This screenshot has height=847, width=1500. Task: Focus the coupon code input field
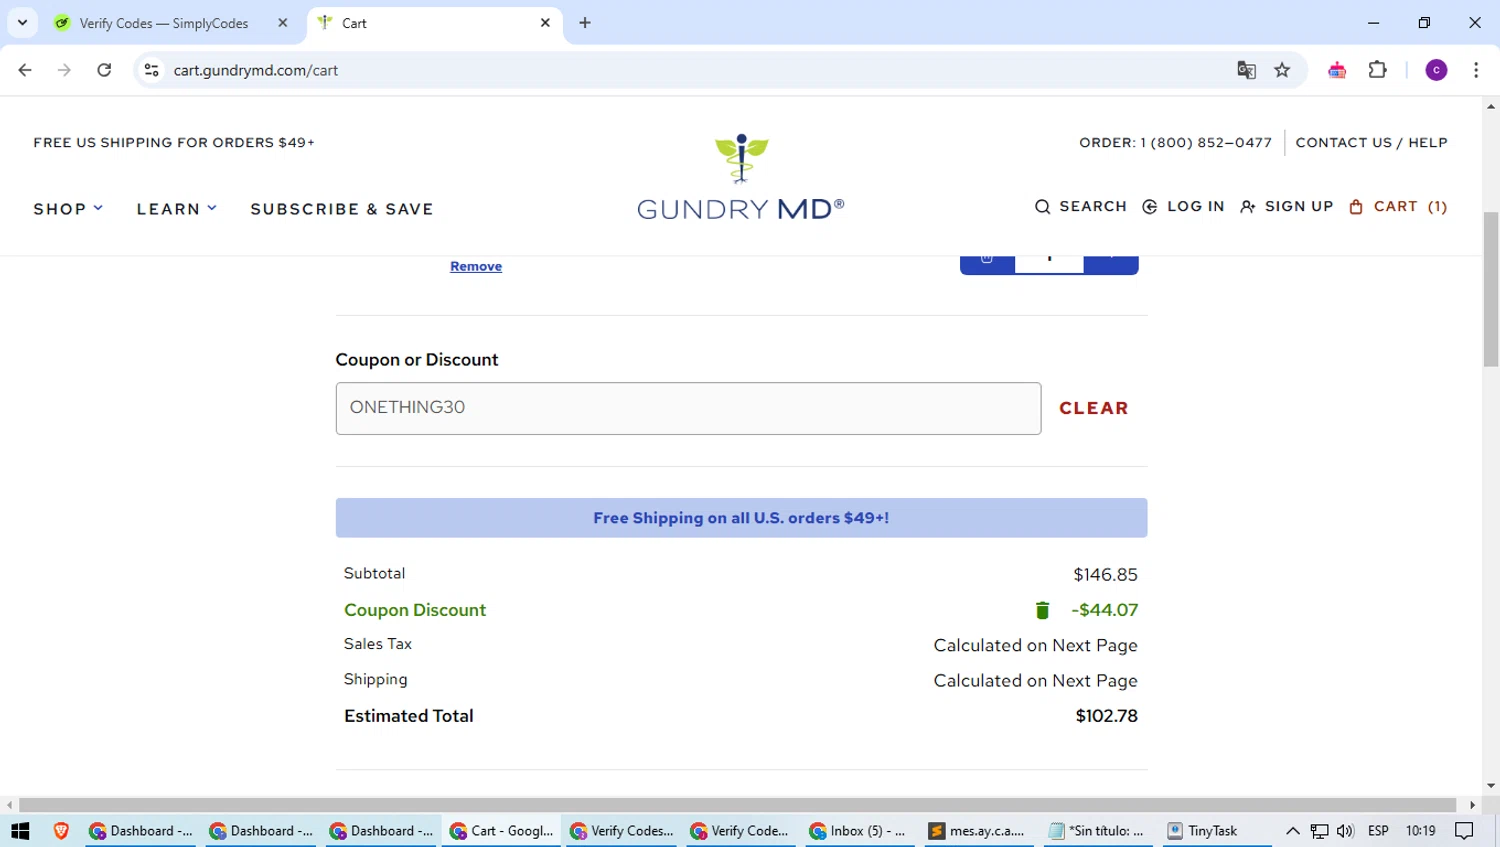click(688, 408)
